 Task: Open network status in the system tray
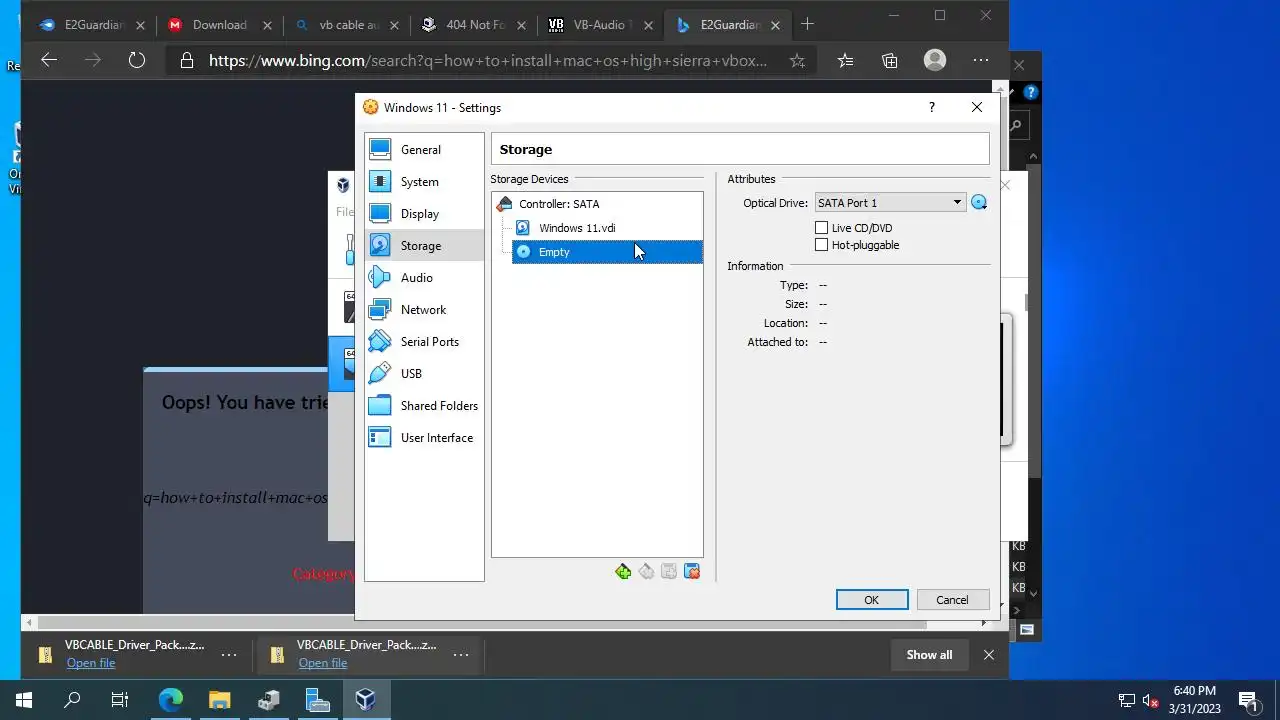[1127, 700]
